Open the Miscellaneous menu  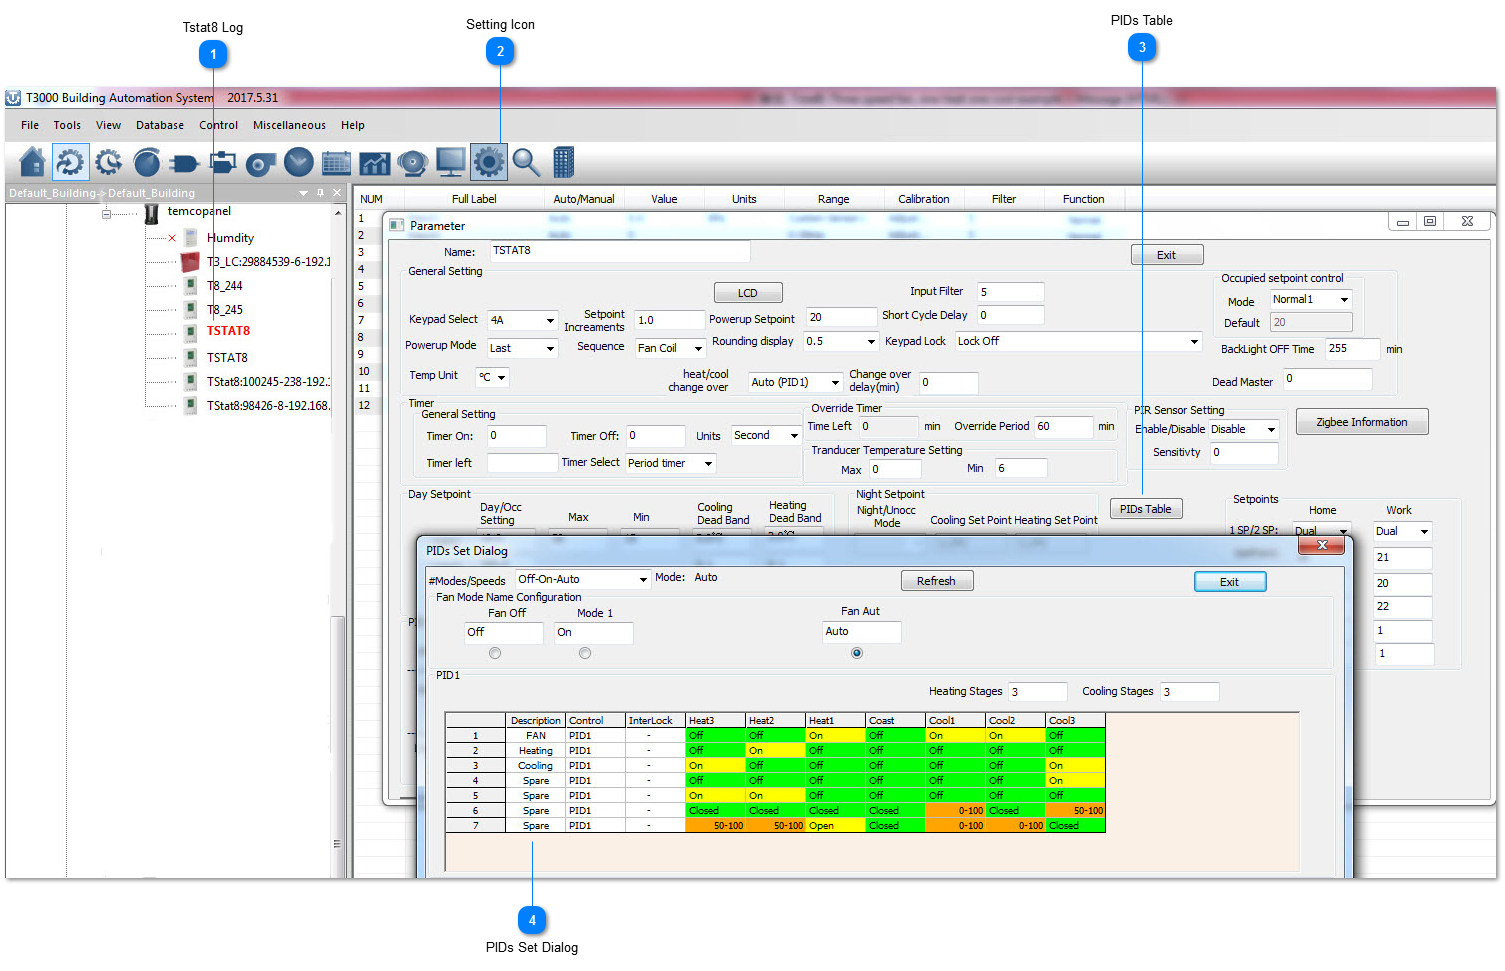click(289, 125)
